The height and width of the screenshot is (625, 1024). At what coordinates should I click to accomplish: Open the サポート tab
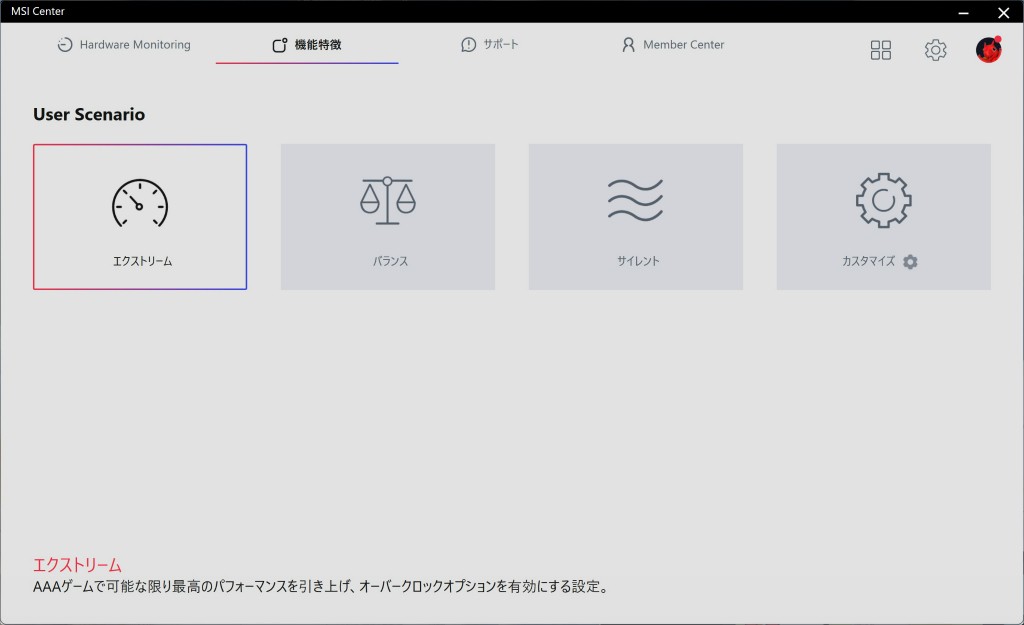pyautogui.click(x=501, y=45)
